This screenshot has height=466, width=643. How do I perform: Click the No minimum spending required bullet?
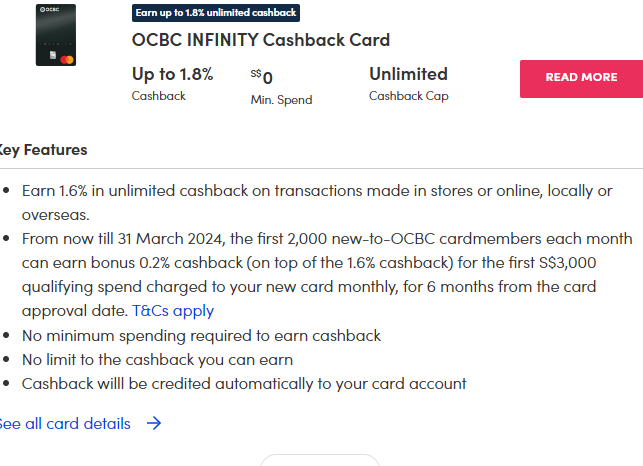[x=201, y=336]
